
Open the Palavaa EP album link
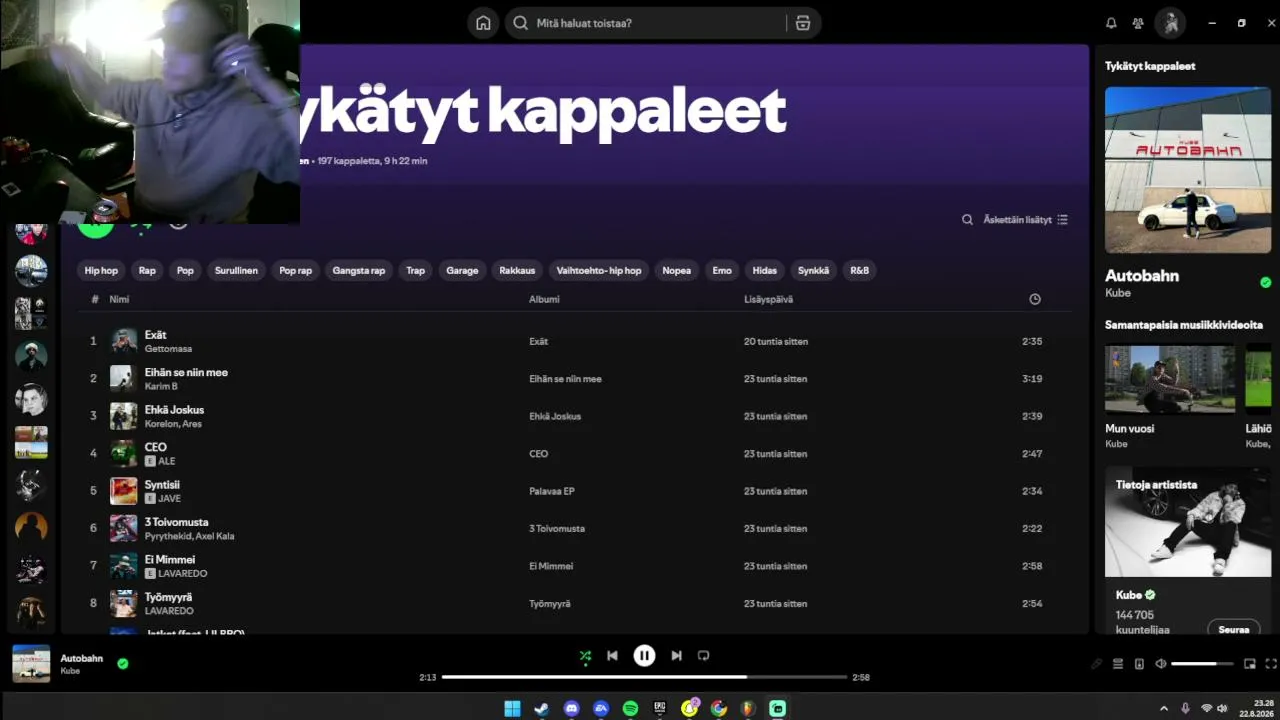pos(552,491)
